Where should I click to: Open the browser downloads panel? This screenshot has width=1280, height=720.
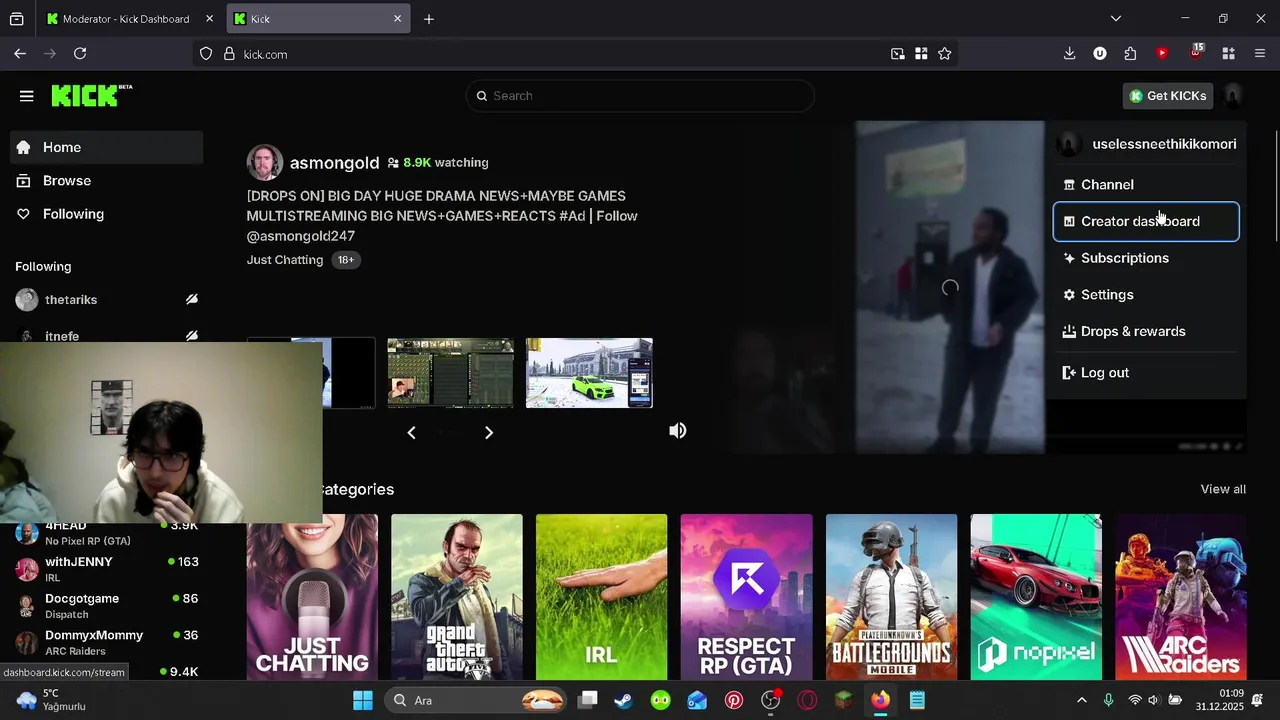1069,54
